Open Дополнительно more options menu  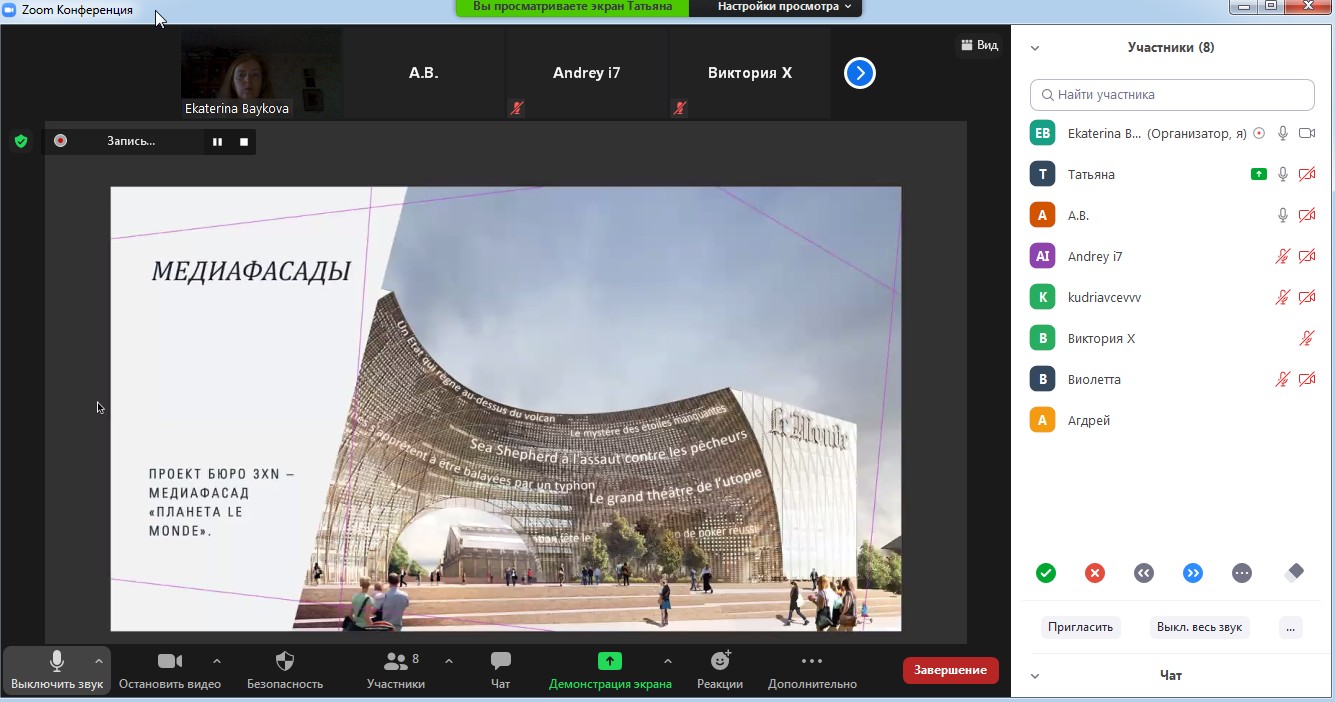812,670
